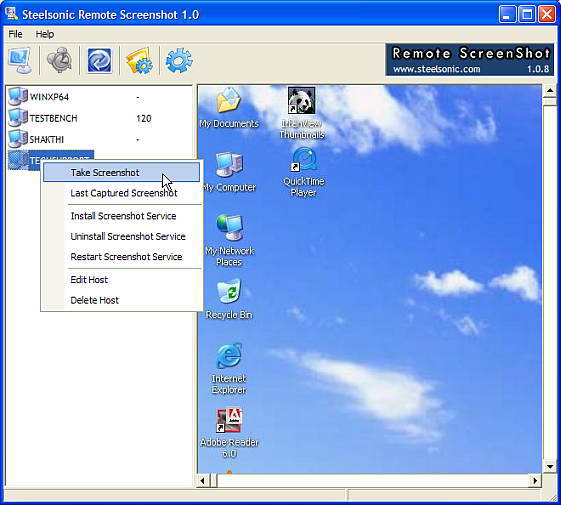This screenshot has width=561, height=505.
Task: Choose Install Screenshot Service
Action: pyautogui.click(x=122, y=216)
